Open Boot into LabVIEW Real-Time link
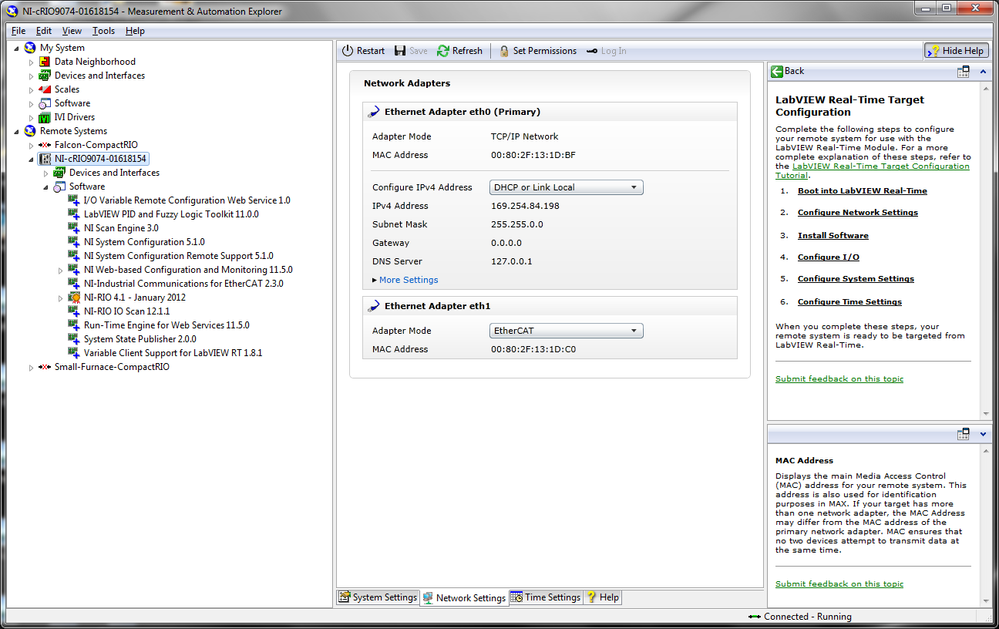Viewport: 999px width, 629px height. [x=862, y=191]
